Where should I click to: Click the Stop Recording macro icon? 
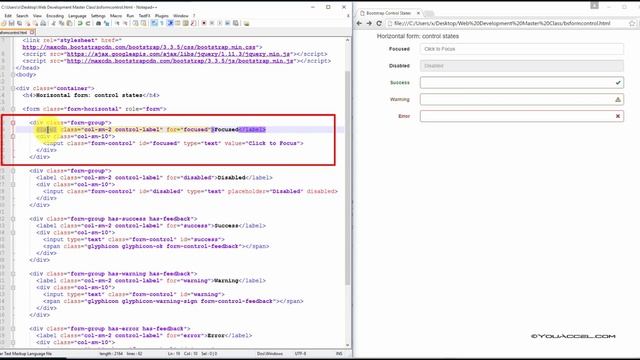(x=212, y=23)
